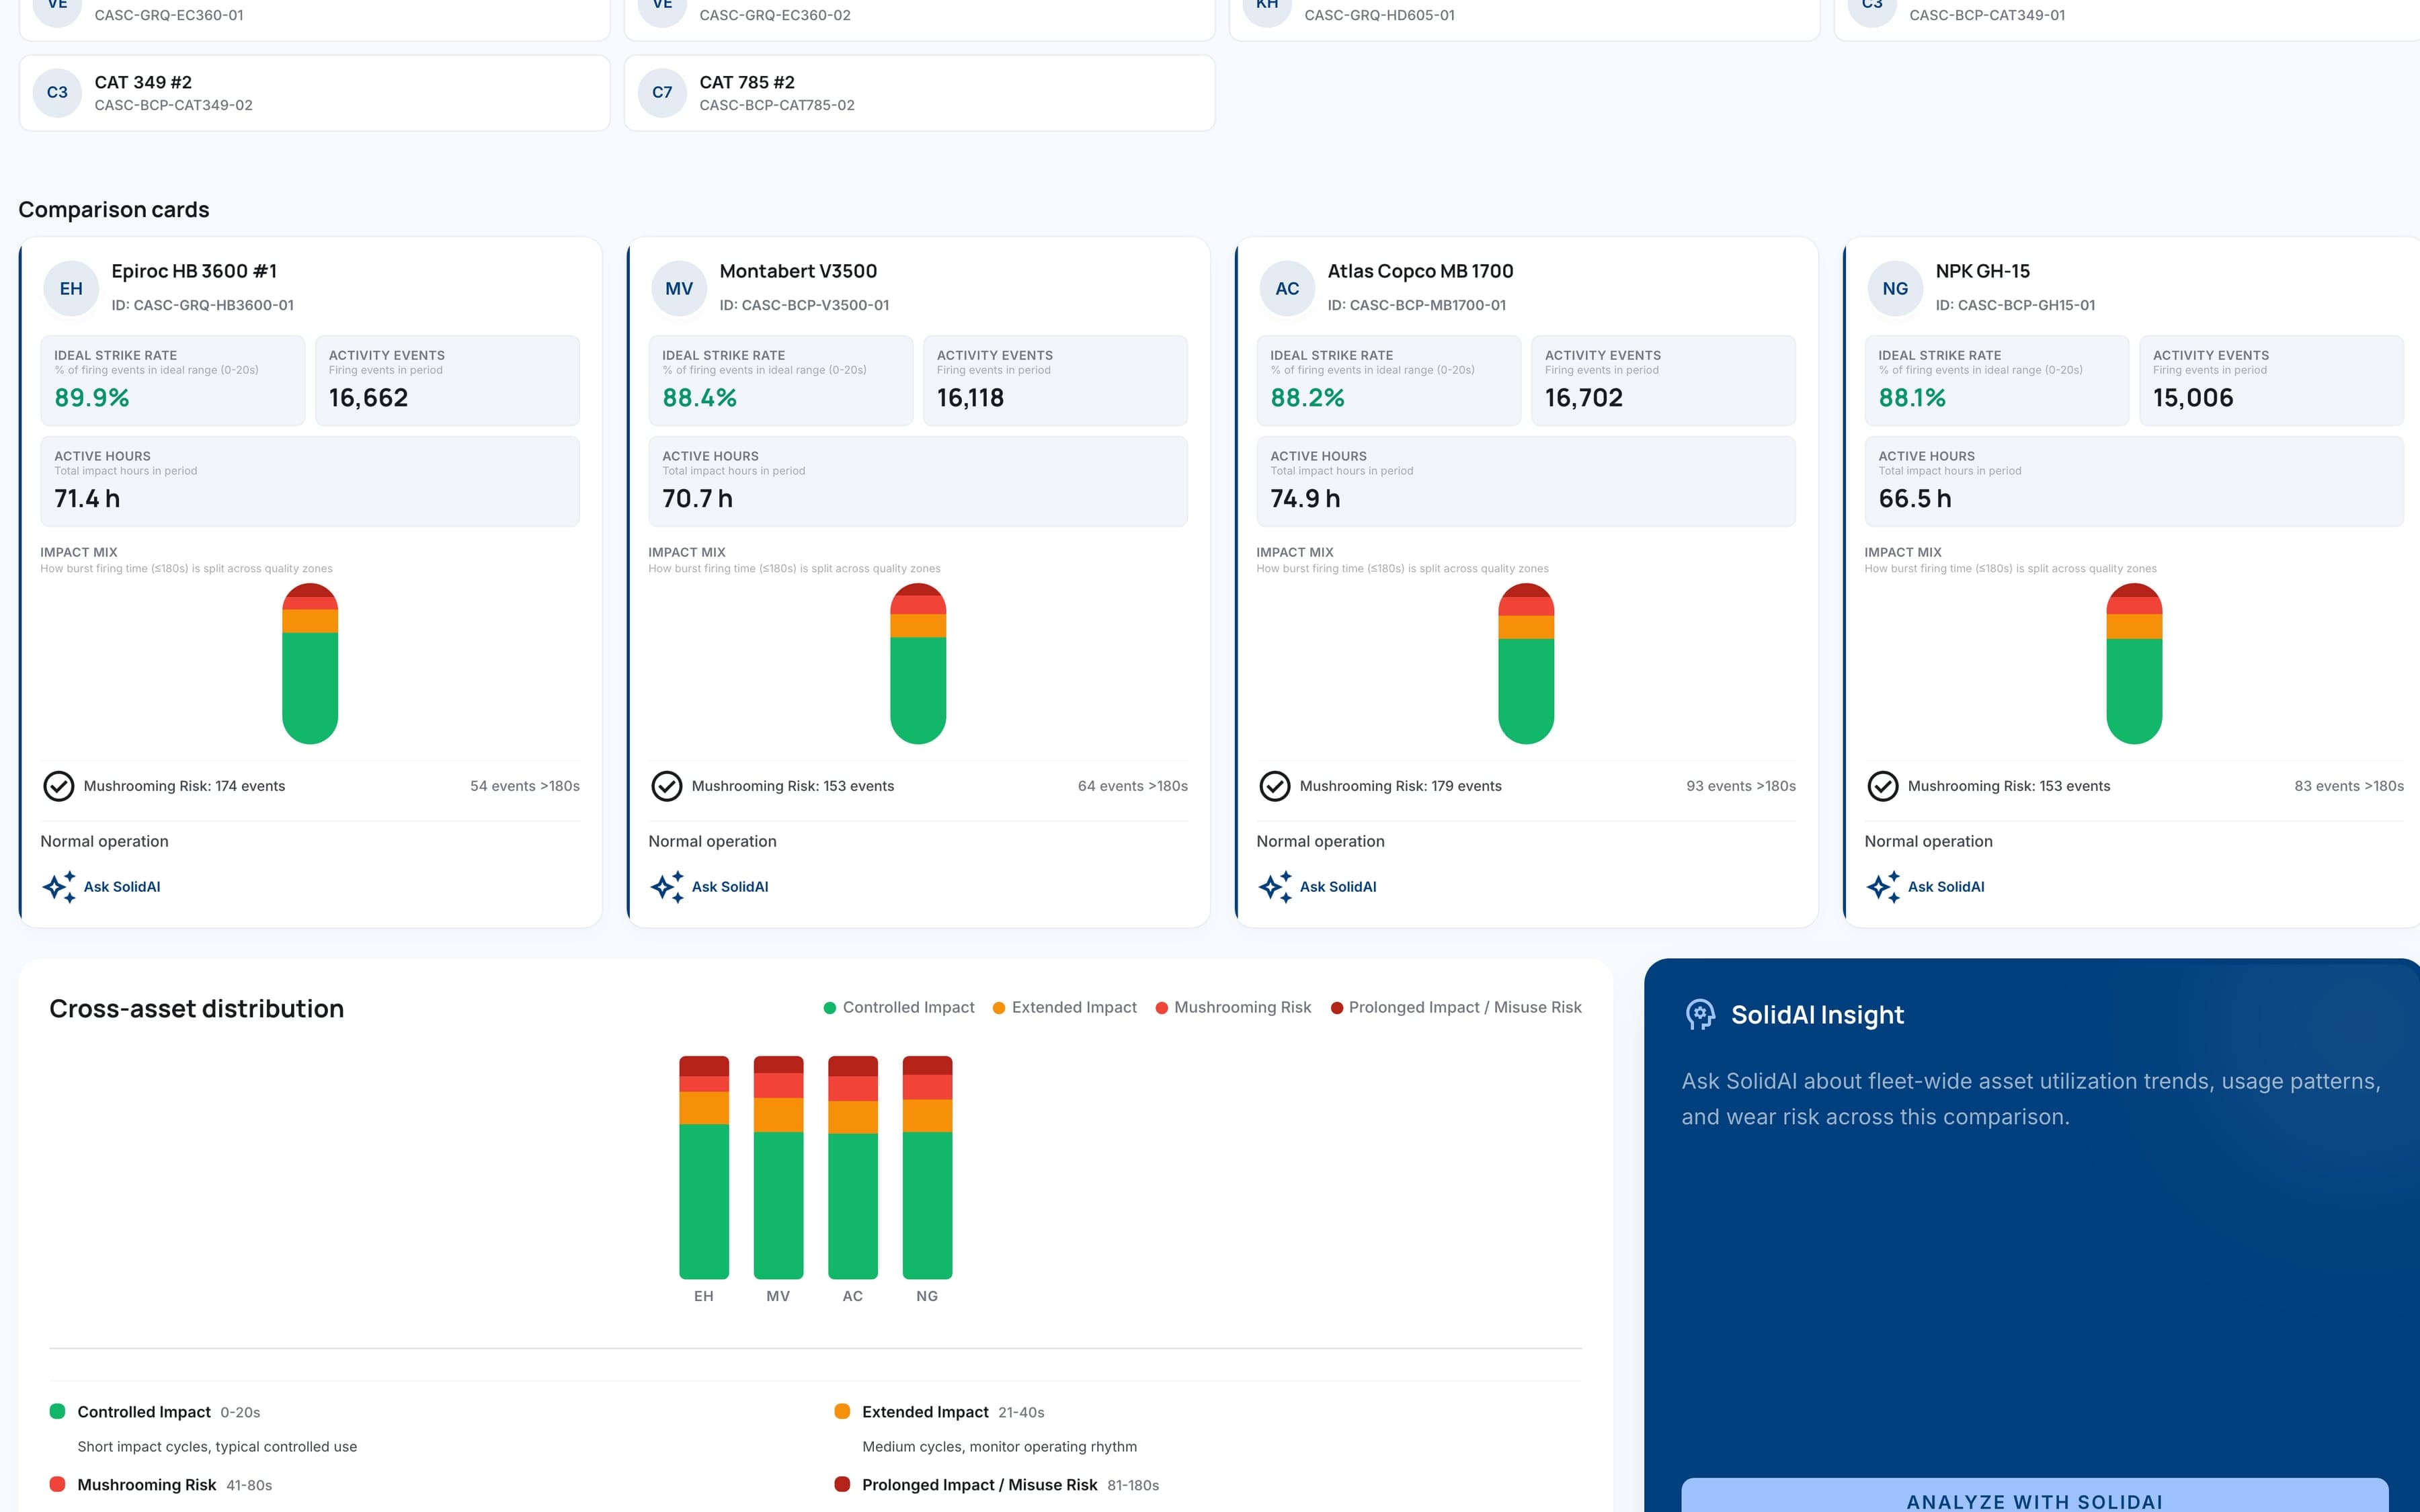2420x1512 pixels.
Task: Ask SolidAI about NPK GH-15
Action: pos(1926,887)
